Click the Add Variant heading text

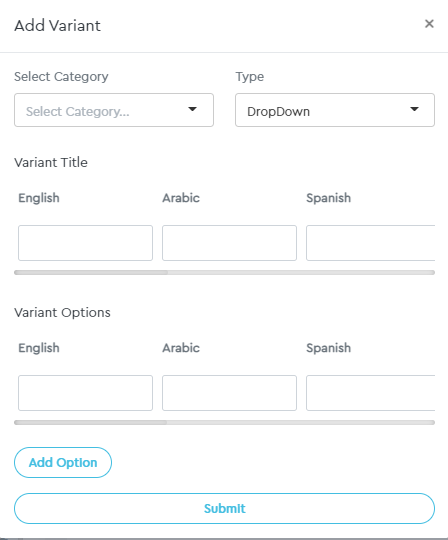(58, 26)
